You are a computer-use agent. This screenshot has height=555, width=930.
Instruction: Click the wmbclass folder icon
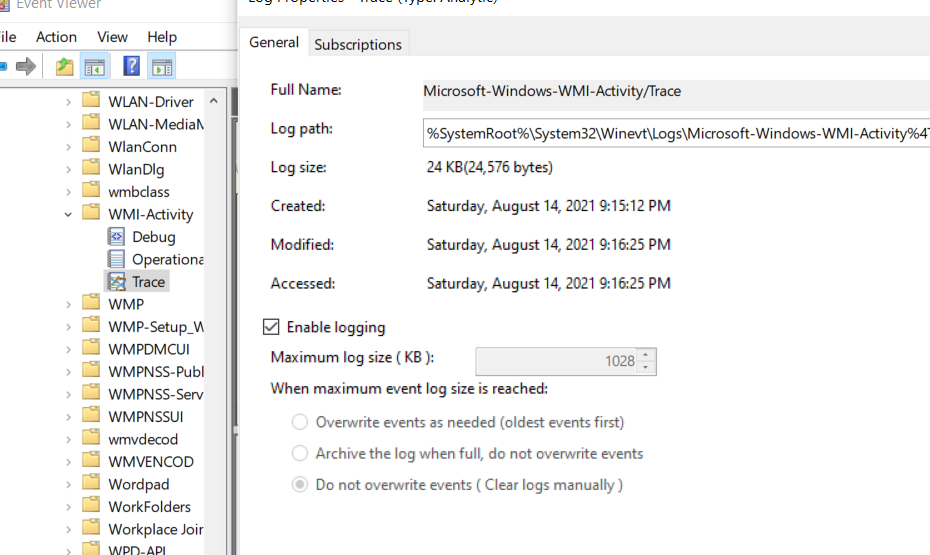pos(91,190)
